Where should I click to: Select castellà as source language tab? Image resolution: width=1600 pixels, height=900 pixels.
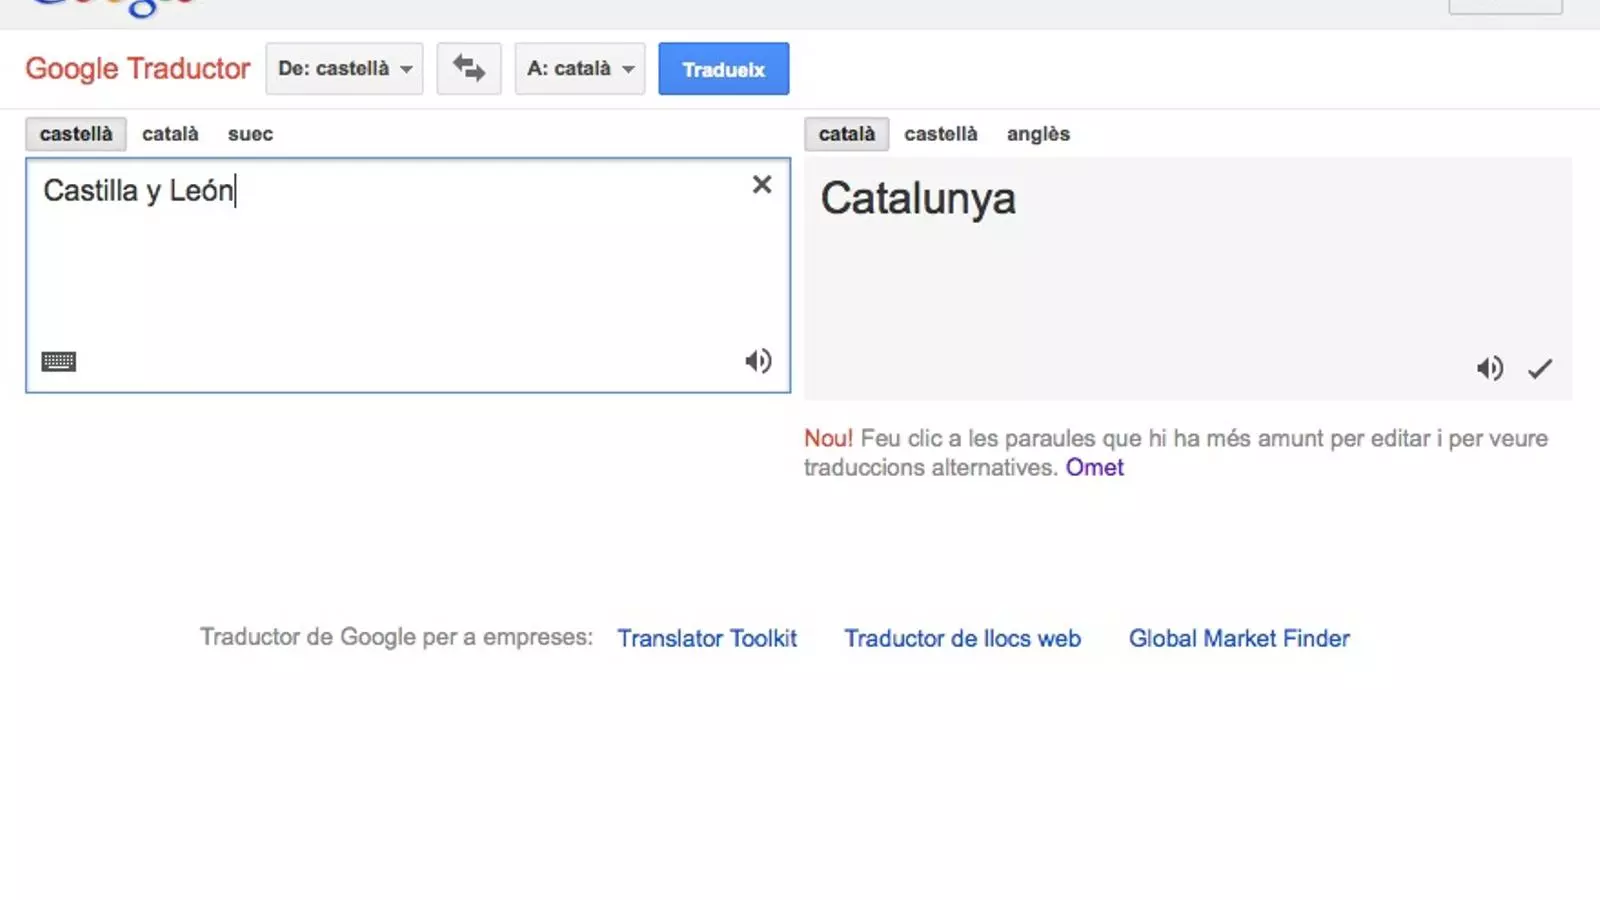(76, 134)
